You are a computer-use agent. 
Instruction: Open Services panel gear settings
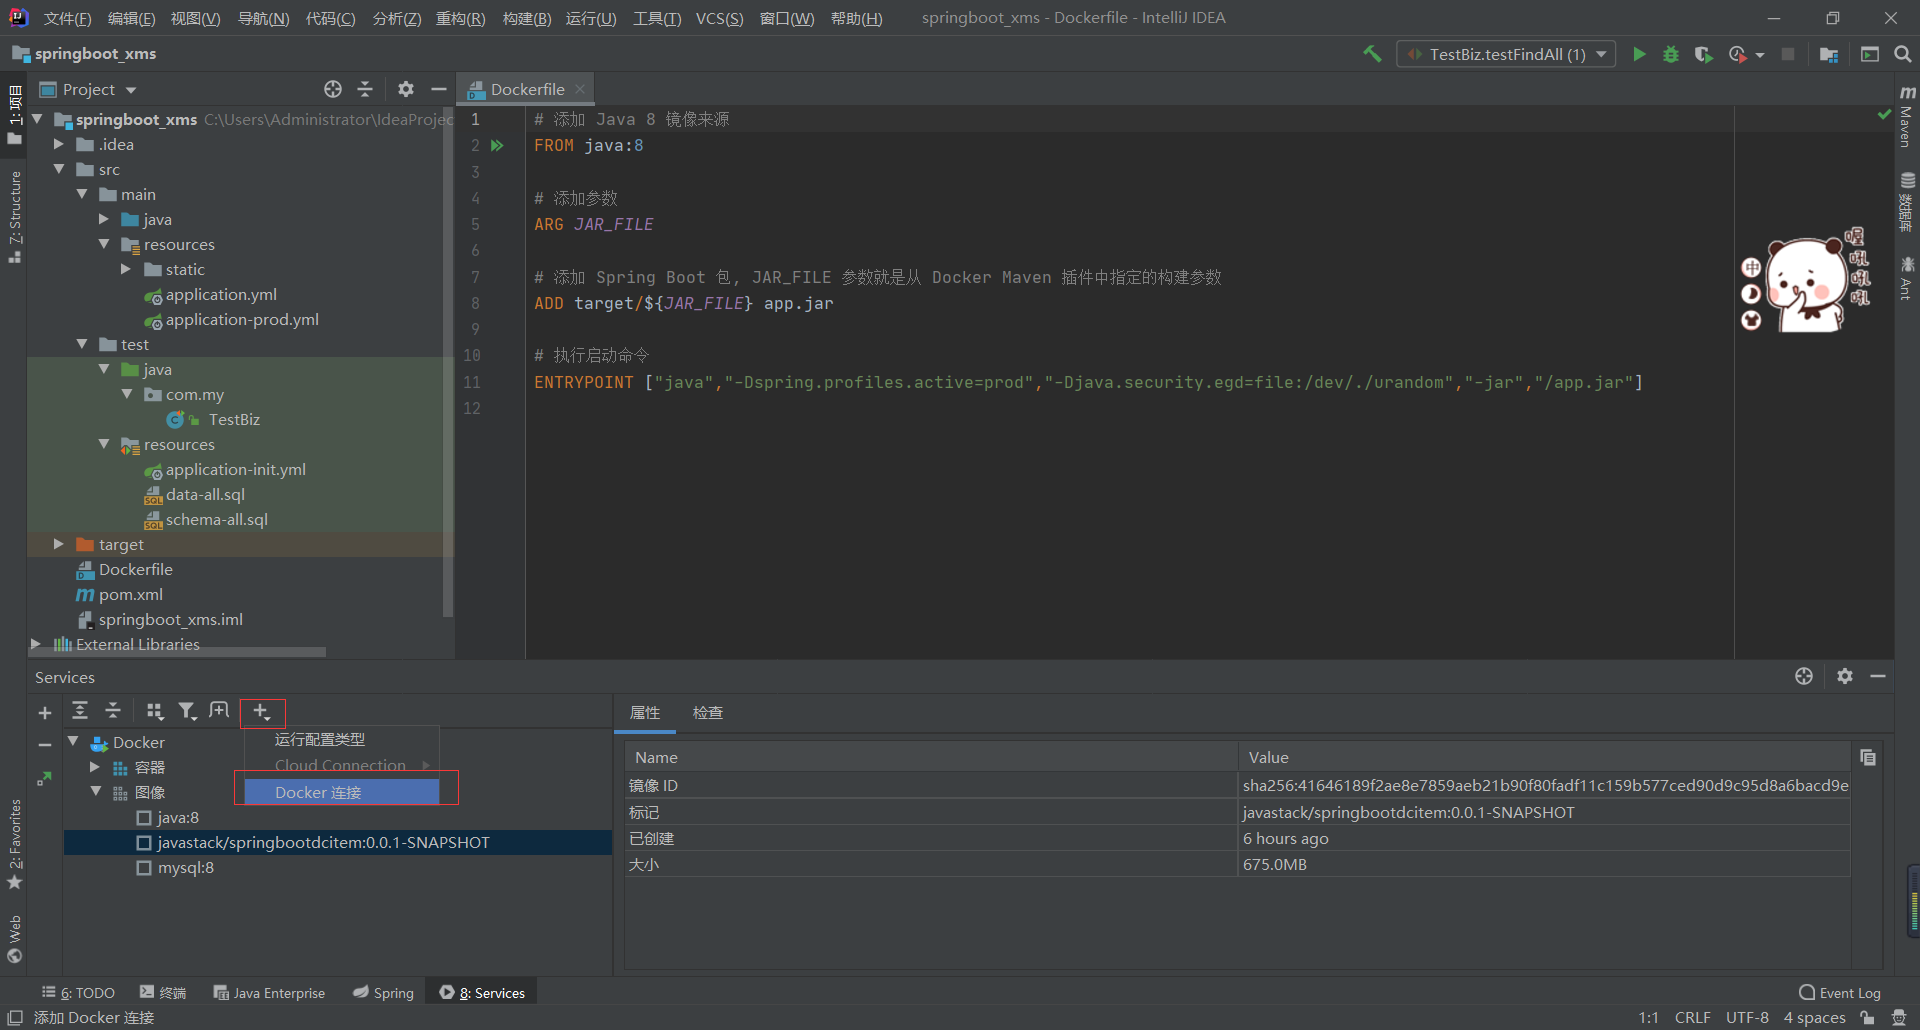tap(1845, 677)
